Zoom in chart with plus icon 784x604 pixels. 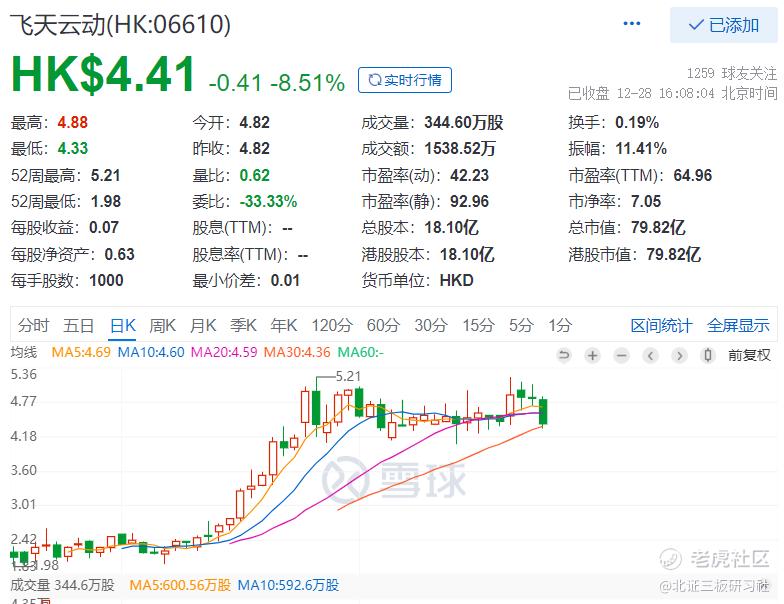(x=592, y=356)
